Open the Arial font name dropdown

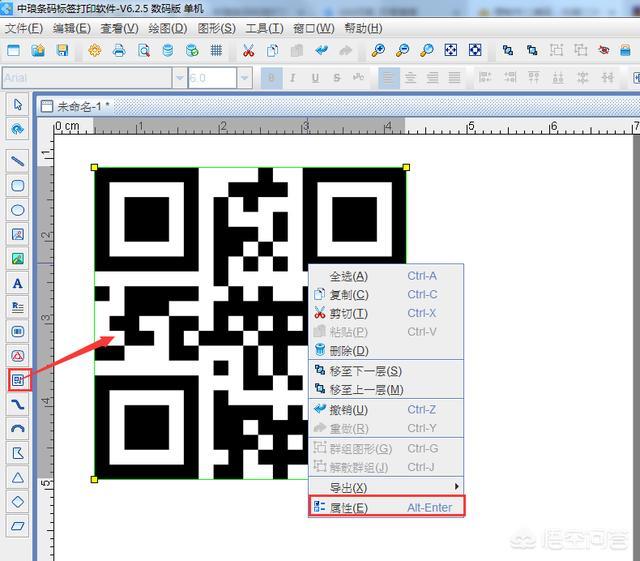[x=180, y=78]
